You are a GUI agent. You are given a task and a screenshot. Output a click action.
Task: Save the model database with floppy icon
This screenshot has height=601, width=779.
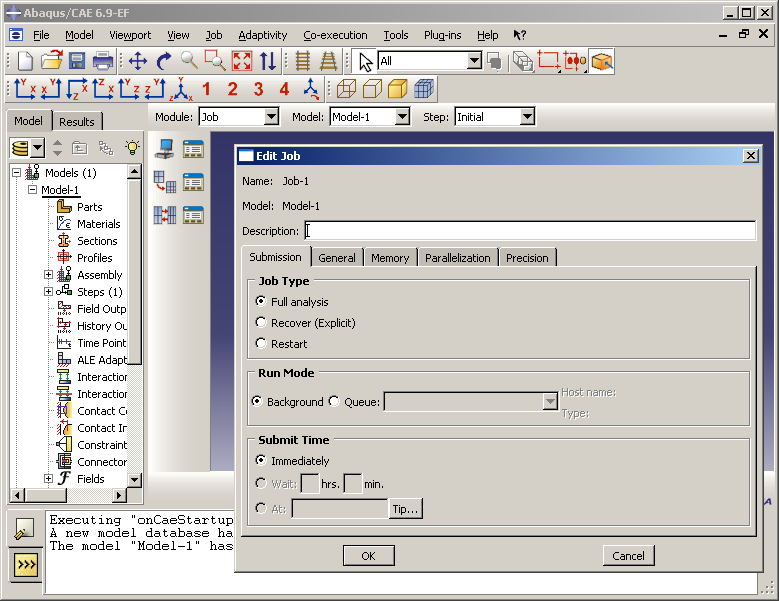pyautogui.click(x=77, y=61)
